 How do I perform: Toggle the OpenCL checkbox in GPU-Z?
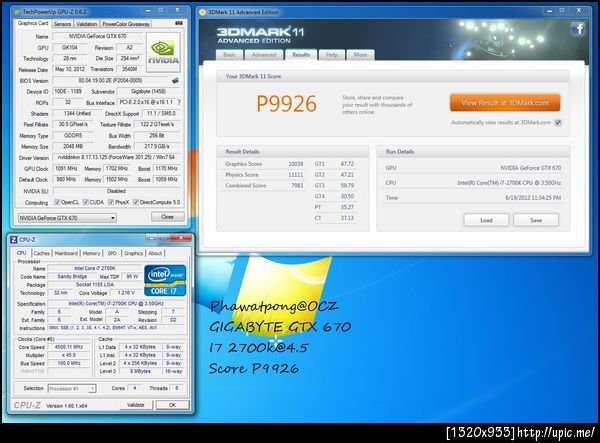point(57,202)
